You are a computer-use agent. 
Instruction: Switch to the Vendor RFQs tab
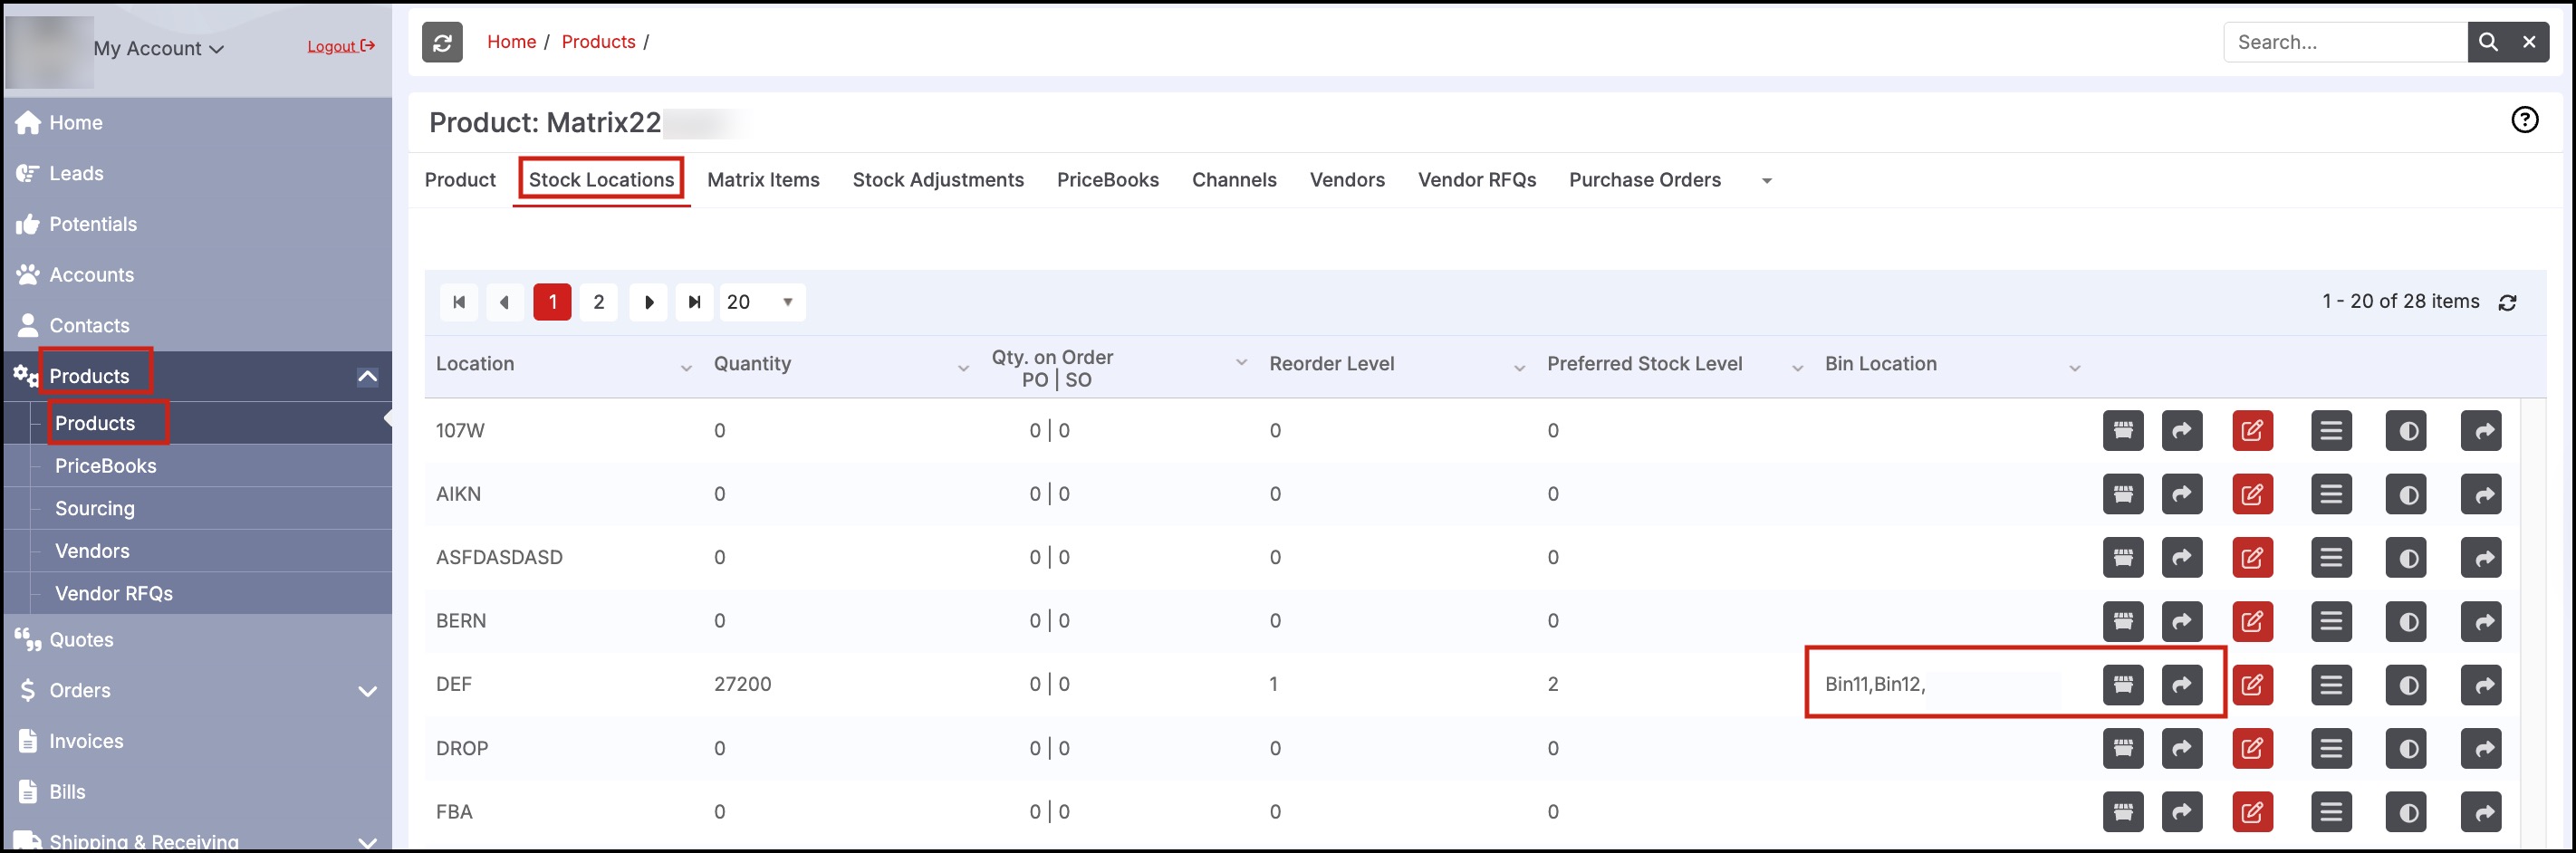tap(1477, 180)
